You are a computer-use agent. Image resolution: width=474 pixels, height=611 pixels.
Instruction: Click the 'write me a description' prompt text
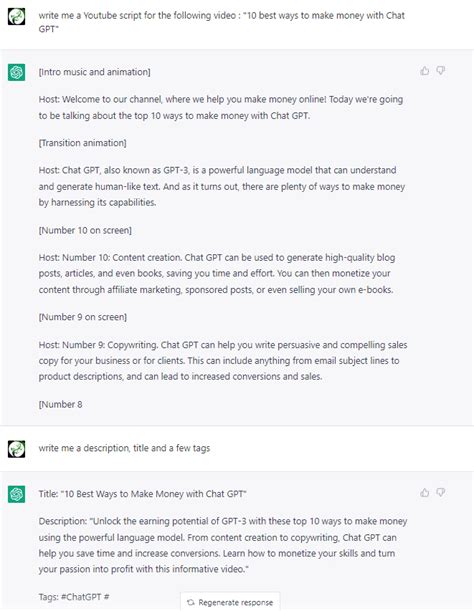(124, 448)
